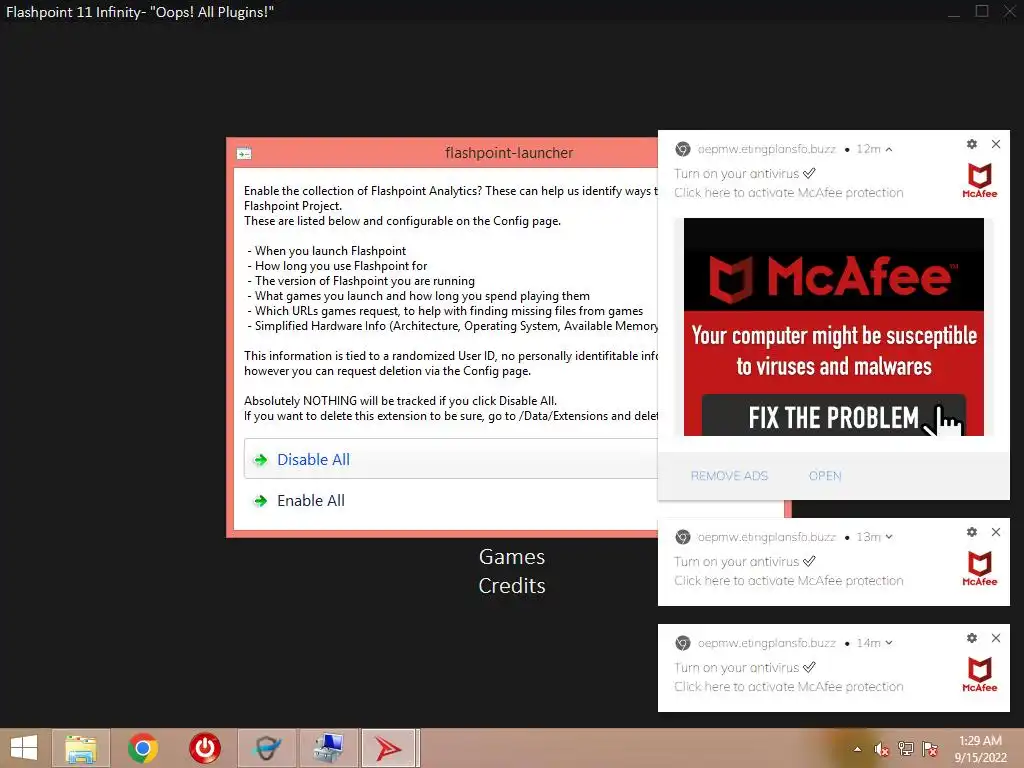Click 'Click here to activate' in 14m notification
Screen dimensions: 1024x768
coord(788,686)
